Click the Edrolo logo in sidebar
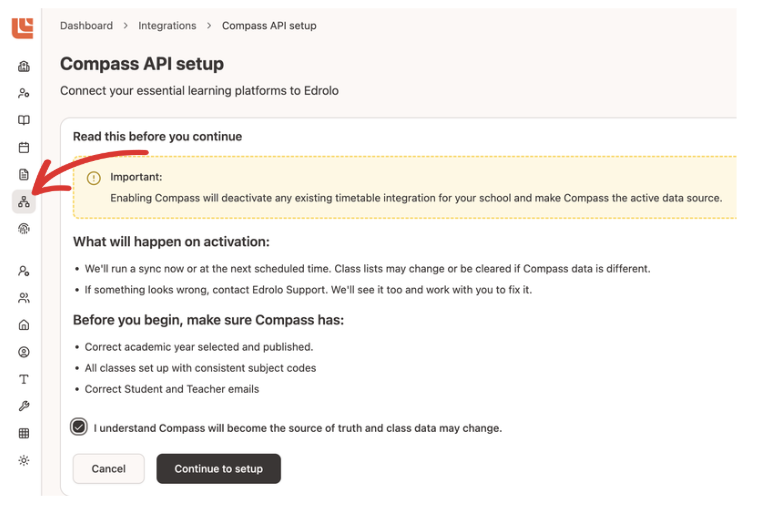778x520 pixels. point(22,28)
